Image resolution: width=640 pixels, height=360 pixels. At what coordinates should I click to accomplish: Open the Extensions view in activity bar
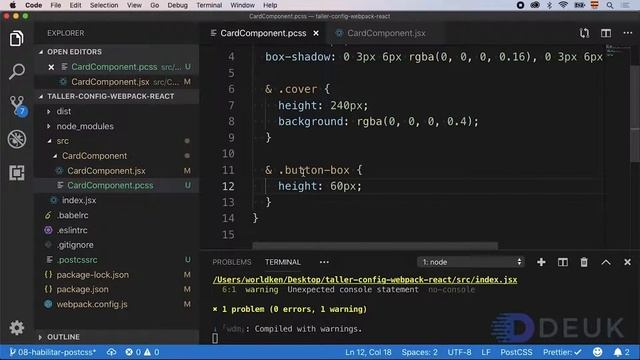click(x=16, y=173)
